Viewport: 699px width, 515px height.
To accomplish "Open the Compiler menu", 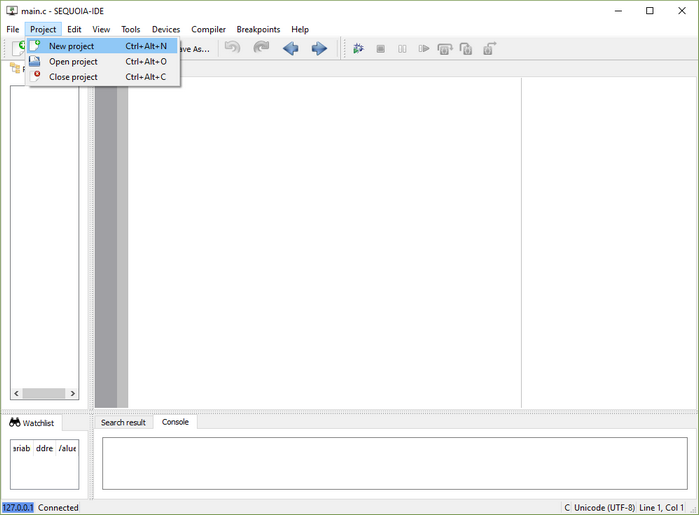I will point(208,29).
